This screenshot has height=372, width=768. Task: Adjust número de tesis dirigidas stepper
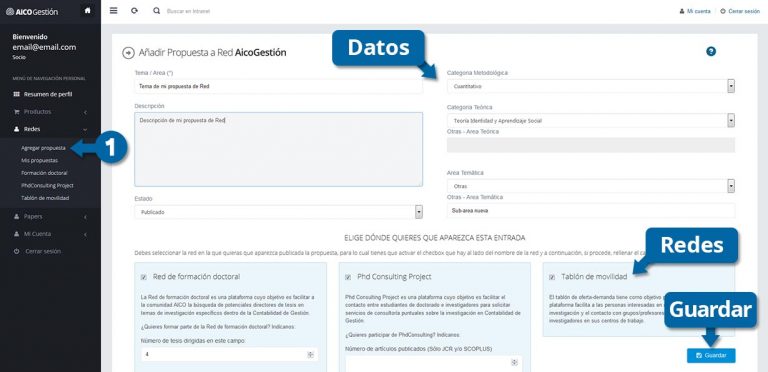(x=310, y=355)
